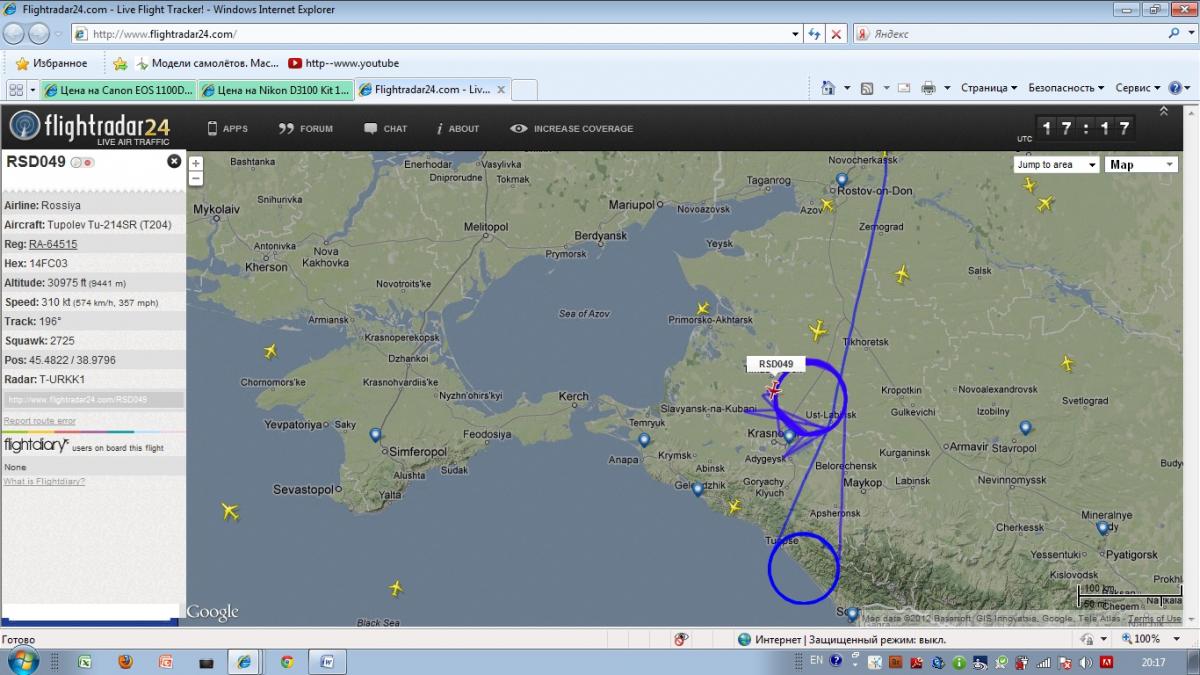The image size is (1200, 675).
Task: Open the Help question mark icon
Action: click(x=1175, y=88)
